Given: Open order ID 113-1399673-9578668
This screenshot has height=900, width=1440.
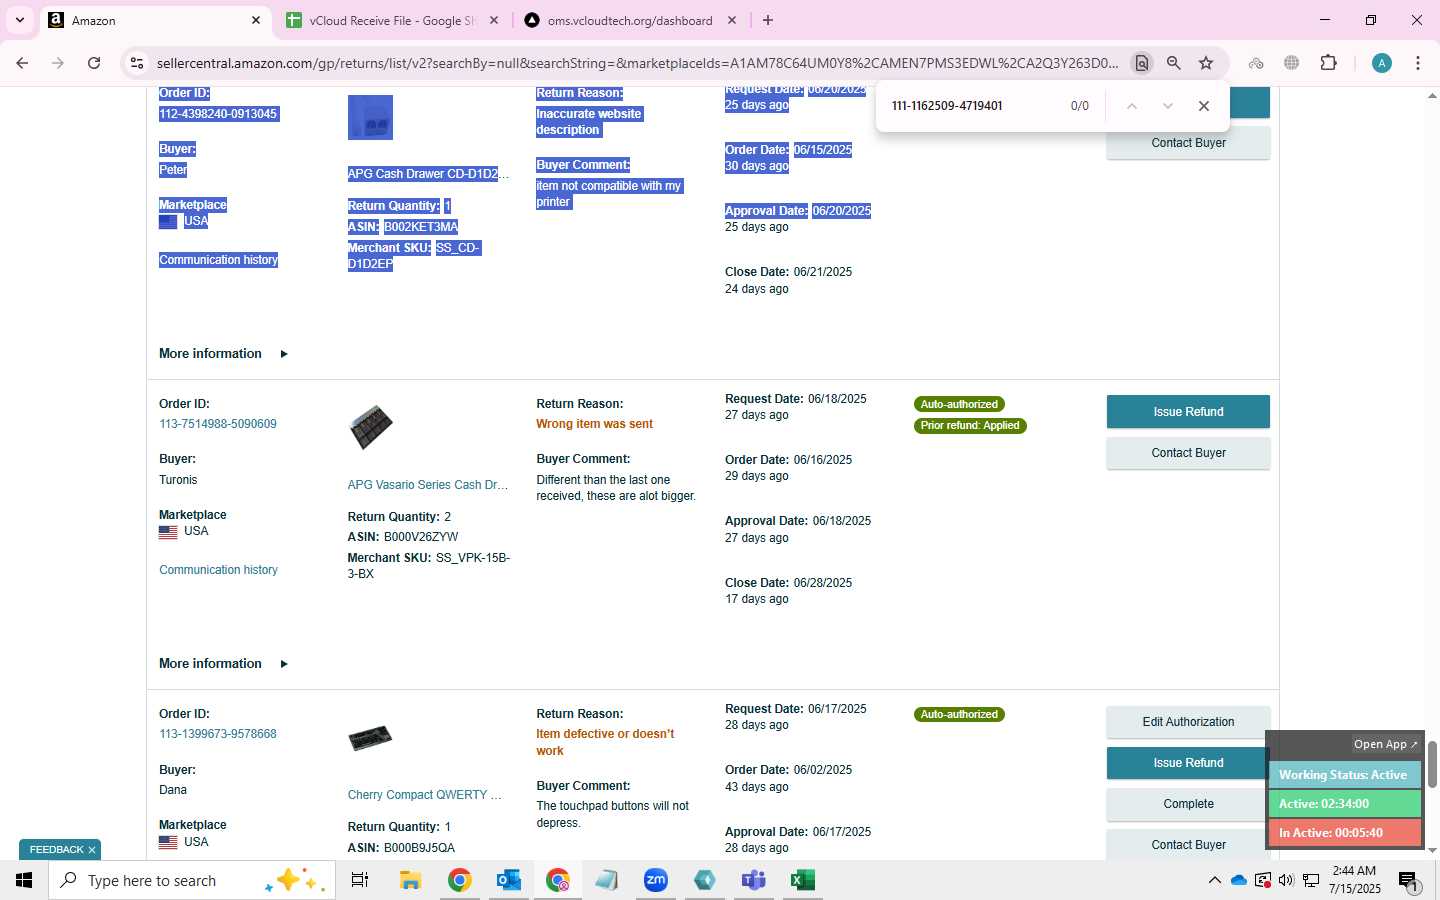Looking at the screenshot, I should pos(218,734).
